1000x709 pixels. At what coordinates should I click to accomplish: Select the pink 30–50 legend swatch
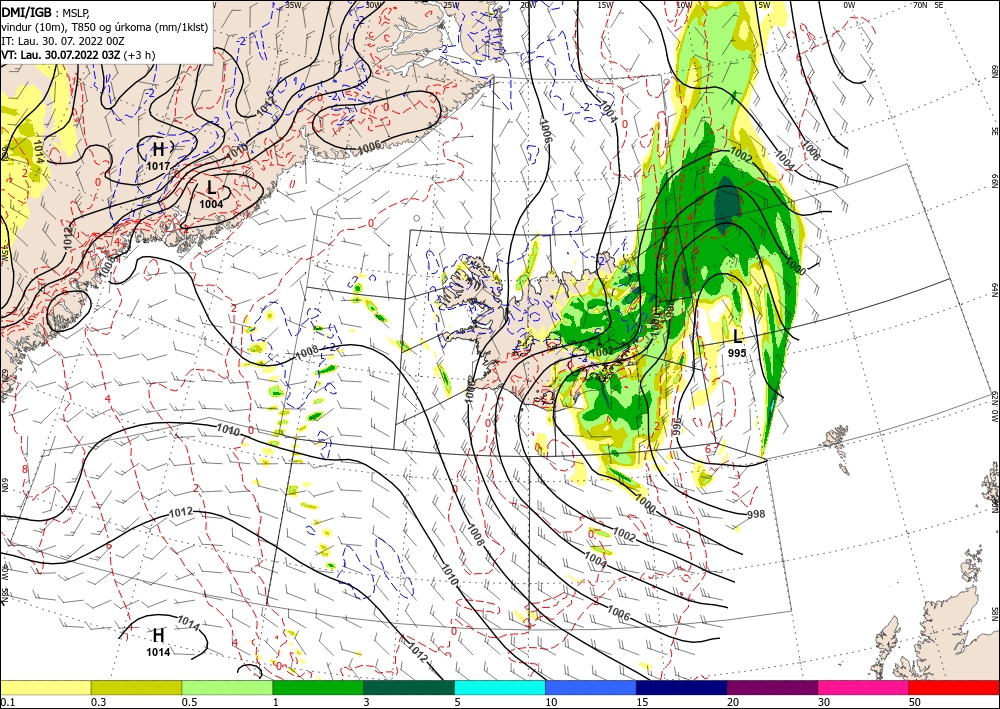coord(864,687)
